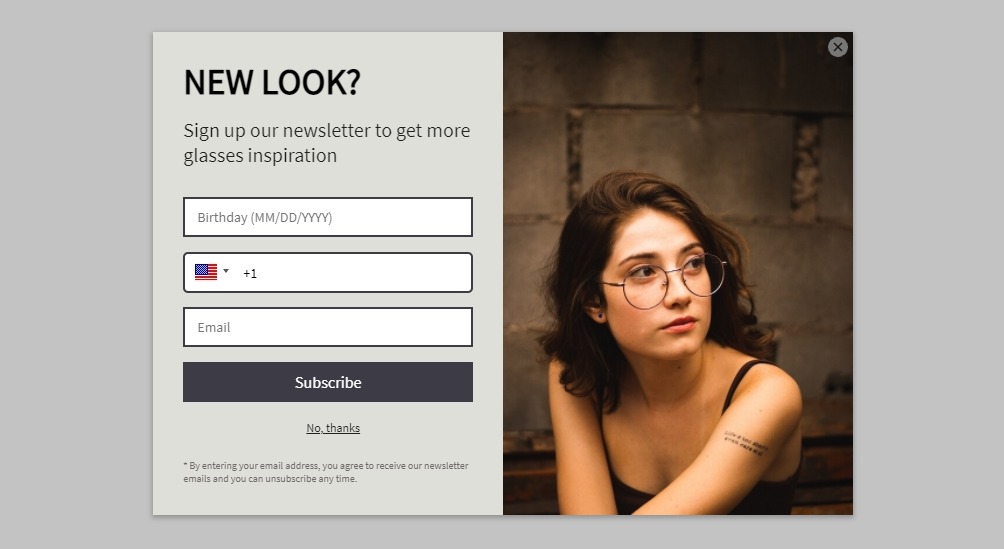Screen dimensions: 1004x549
Task: Click the NEW LOOK? heading
Action: coord(272,83)
